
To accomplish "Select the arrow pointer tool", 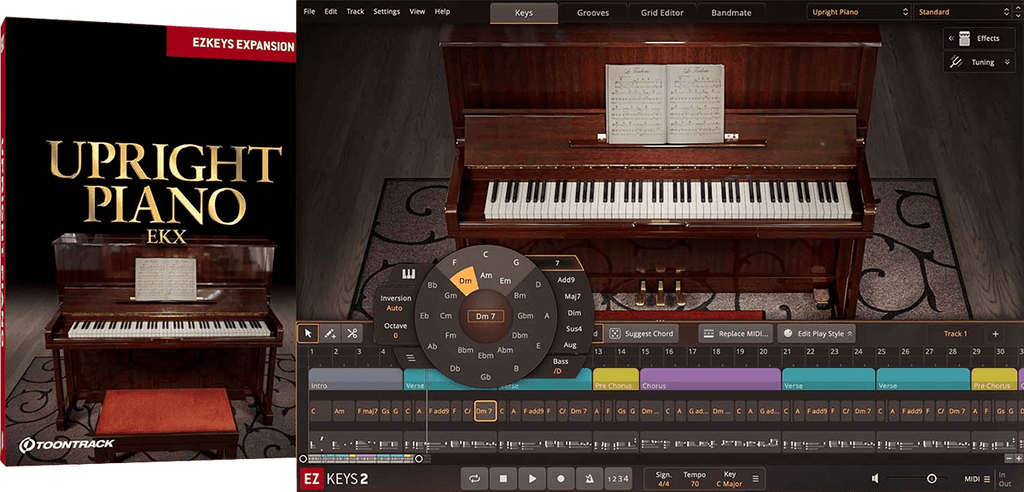I will tap(308, 333).
